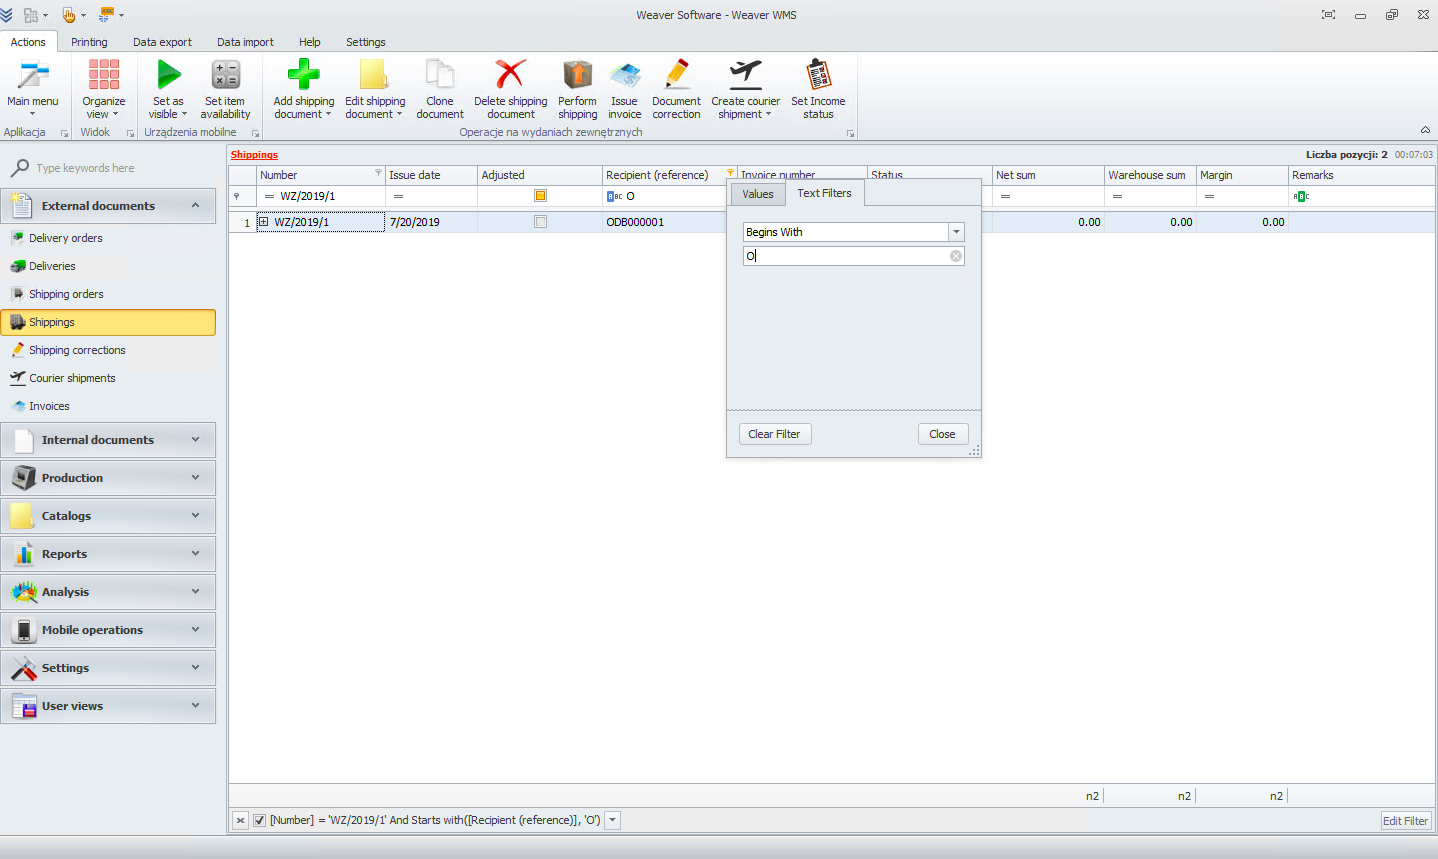Select ODB000001 recipient cell
This screenshot has height=859, width=1438.
(665, 222)
